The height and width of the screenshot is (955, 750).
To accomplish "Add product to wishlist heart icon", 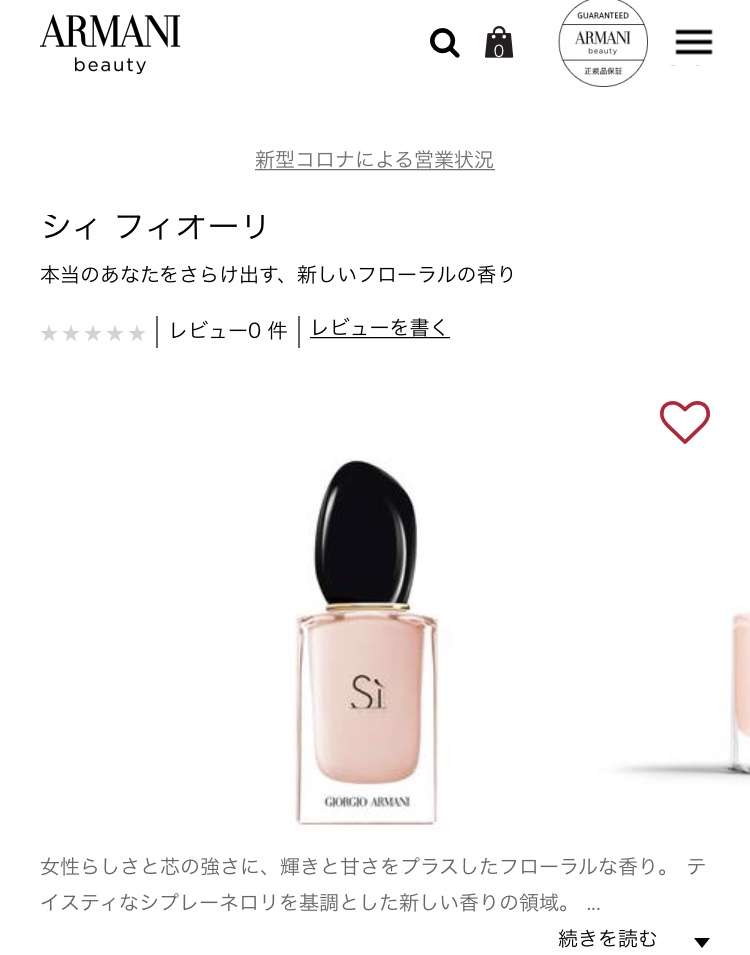I will 685,421.
